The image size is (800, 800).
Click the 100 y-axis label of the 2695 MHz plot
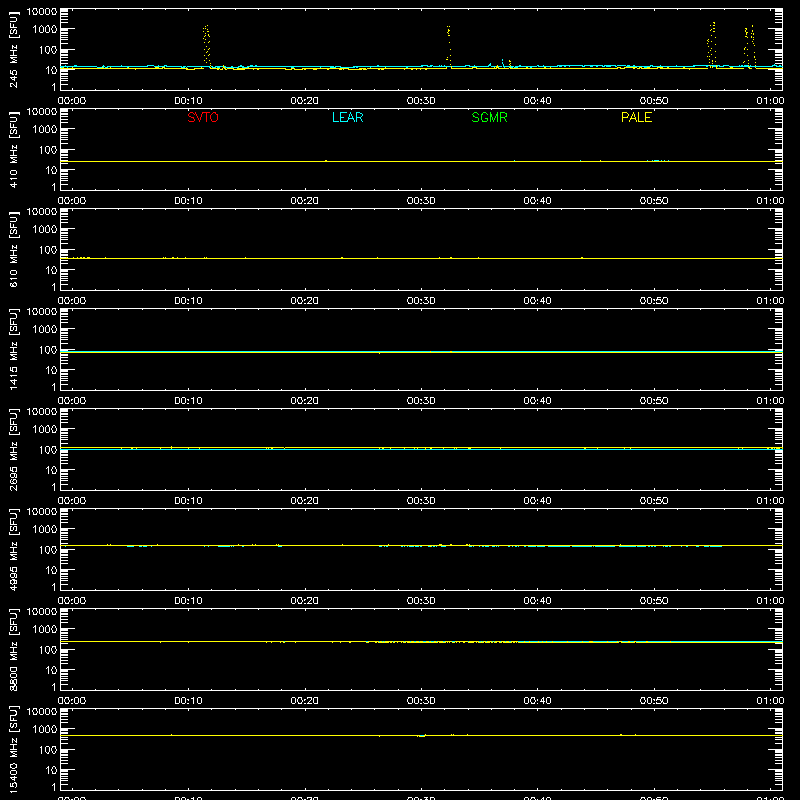point(48,450)
